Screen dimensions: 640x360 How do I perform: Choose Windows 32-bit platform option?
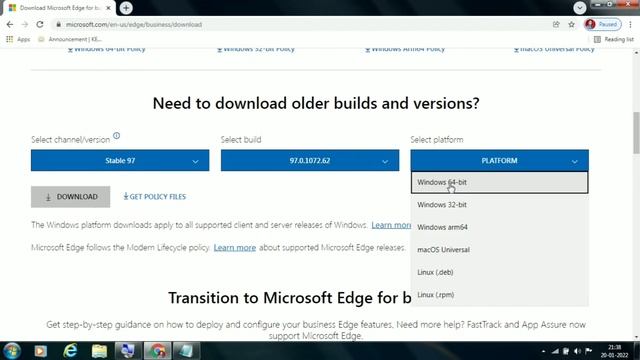pyautogui.click(x=499, y=204)
